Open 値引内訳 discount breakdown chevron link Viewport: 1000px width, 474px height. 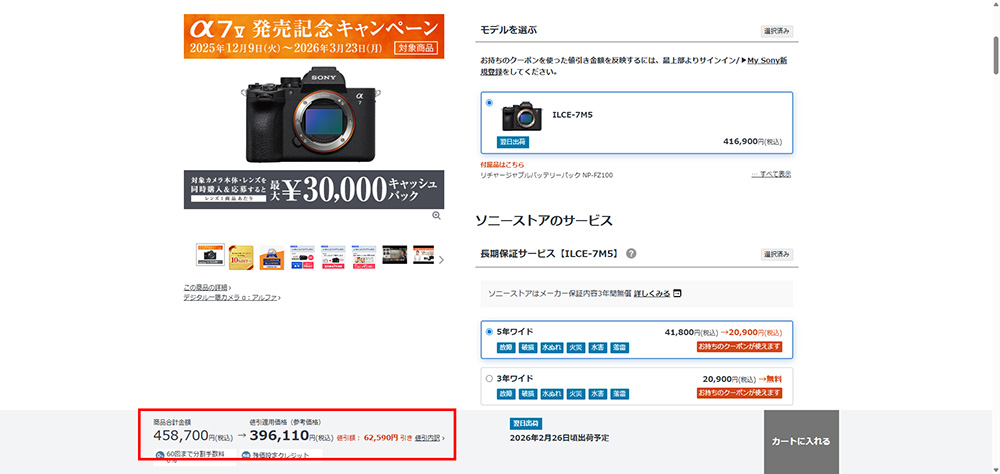pyautogui.click(x=430, y=438)
